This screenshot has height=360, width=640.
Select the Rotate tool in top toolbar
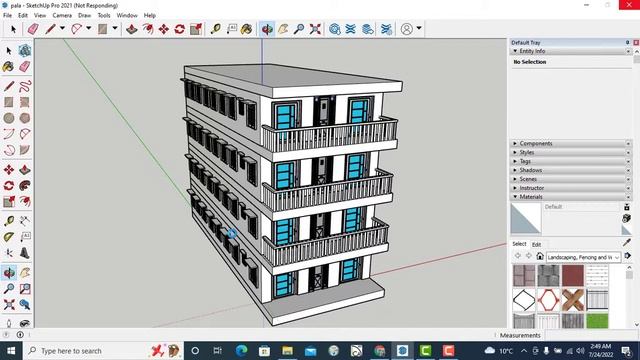[180, 29]
